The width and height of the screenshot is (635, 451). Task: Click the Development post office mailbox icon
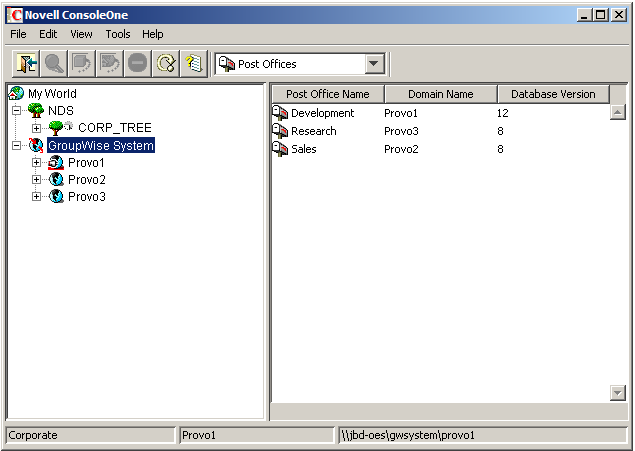(280, 113)
